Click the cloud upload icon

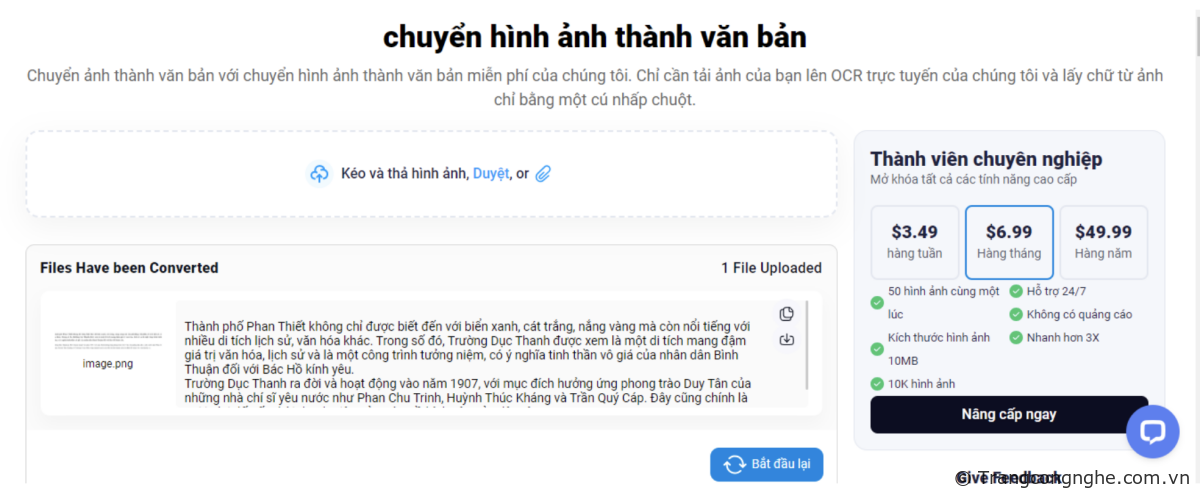[x=319, y=174]
